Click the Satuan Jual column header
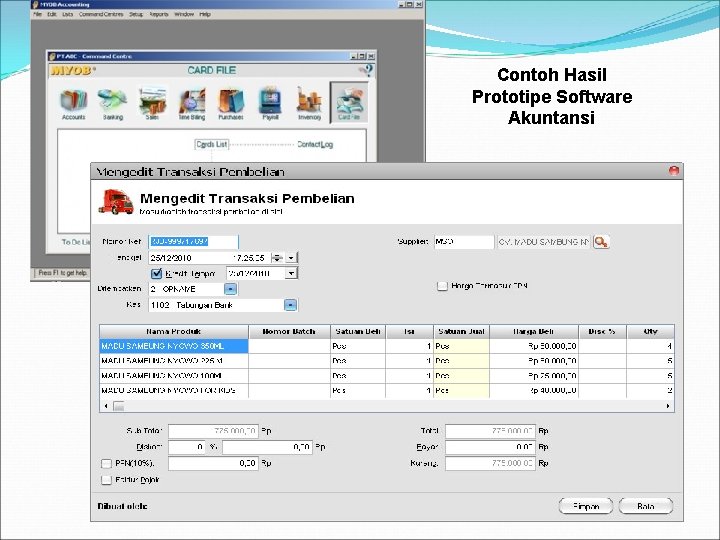 coord(461,332)
